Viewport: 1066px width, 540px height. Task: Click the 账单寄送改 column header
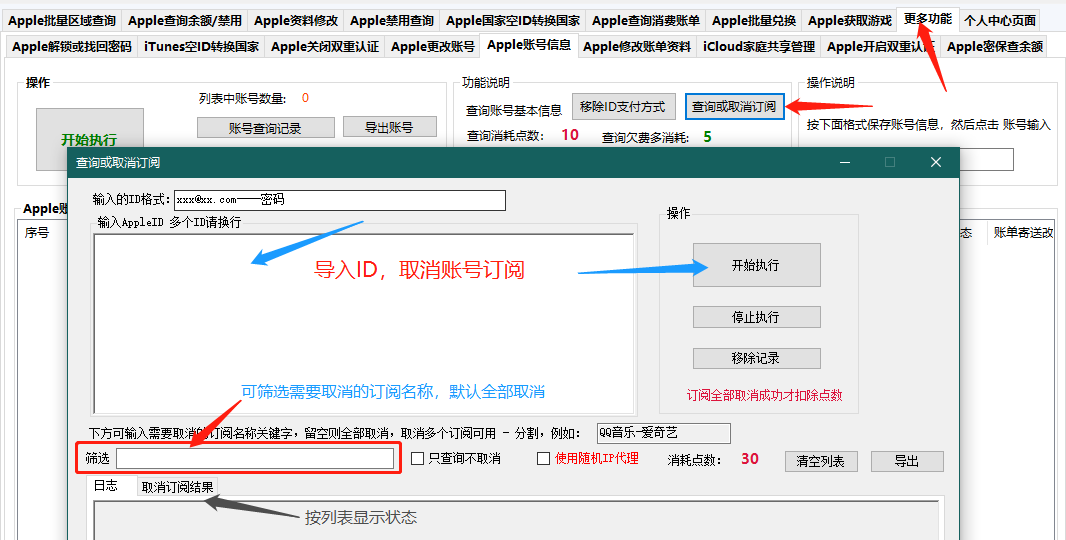(1023, 233)
